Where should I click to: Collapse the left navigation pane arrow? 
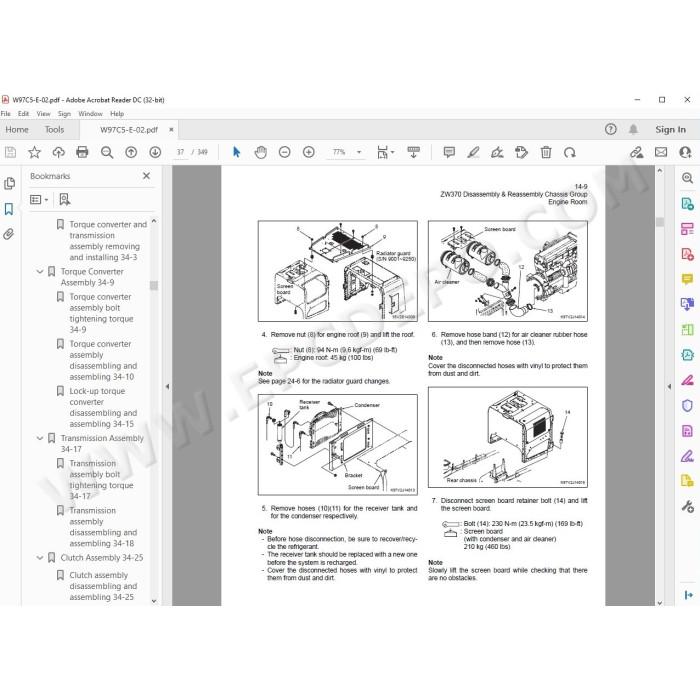[x=167, y=387]
